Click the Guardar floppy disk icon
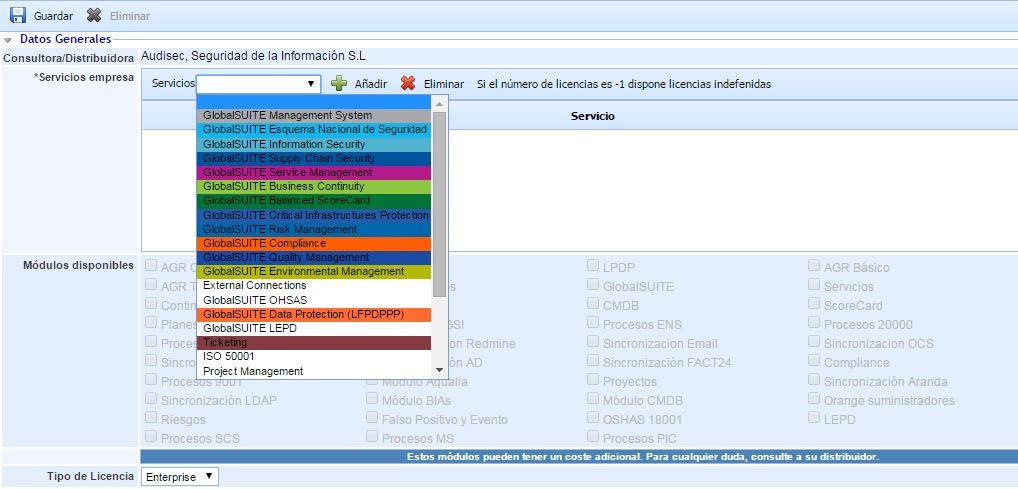The image size is (1018, 489). pos(17,16)
